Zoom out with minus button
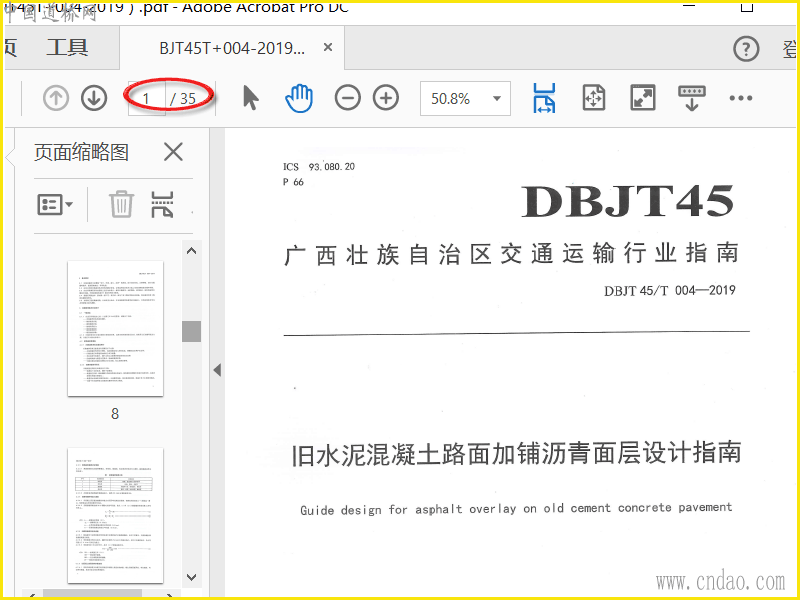 [347, 98]
